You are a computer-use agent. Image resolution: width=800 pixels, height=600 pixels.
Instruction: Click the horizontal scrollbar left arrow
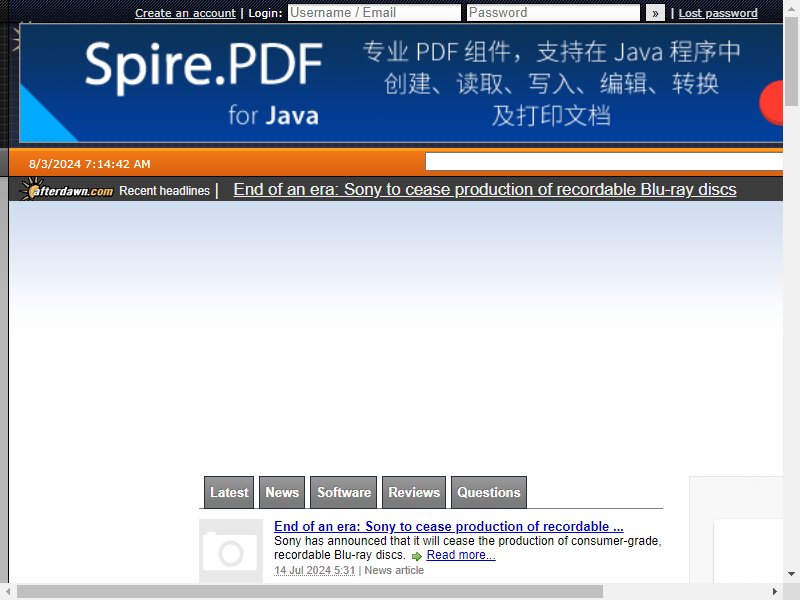8,591
